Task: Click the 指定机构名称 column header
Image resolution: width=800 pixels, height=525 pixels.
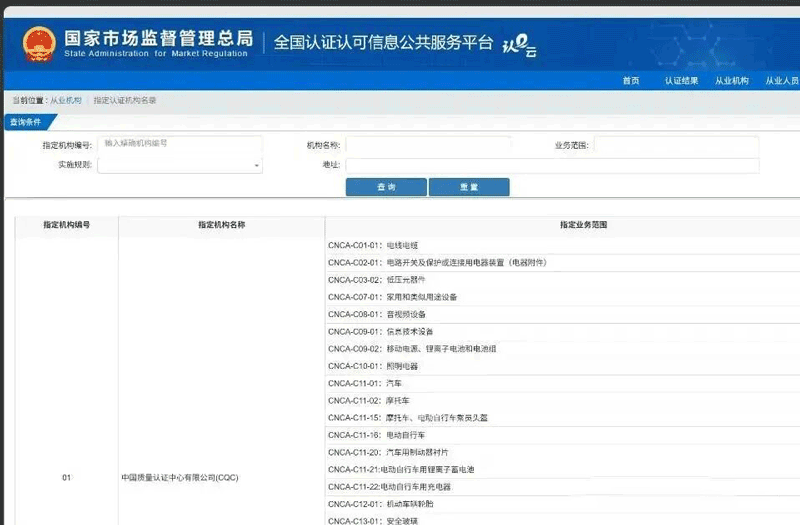Action: (221, 224)
